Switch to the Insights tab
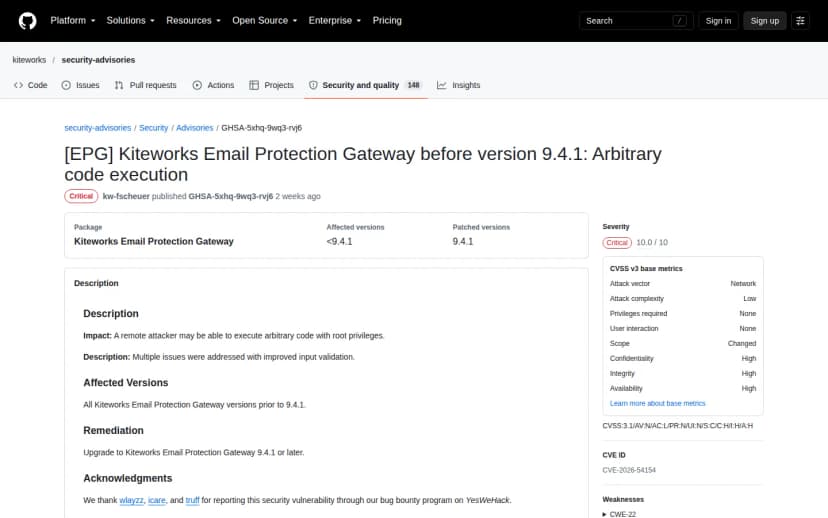The height and width of the screenshot is (518, 828). pyautogui.click(x=458, y=85)
